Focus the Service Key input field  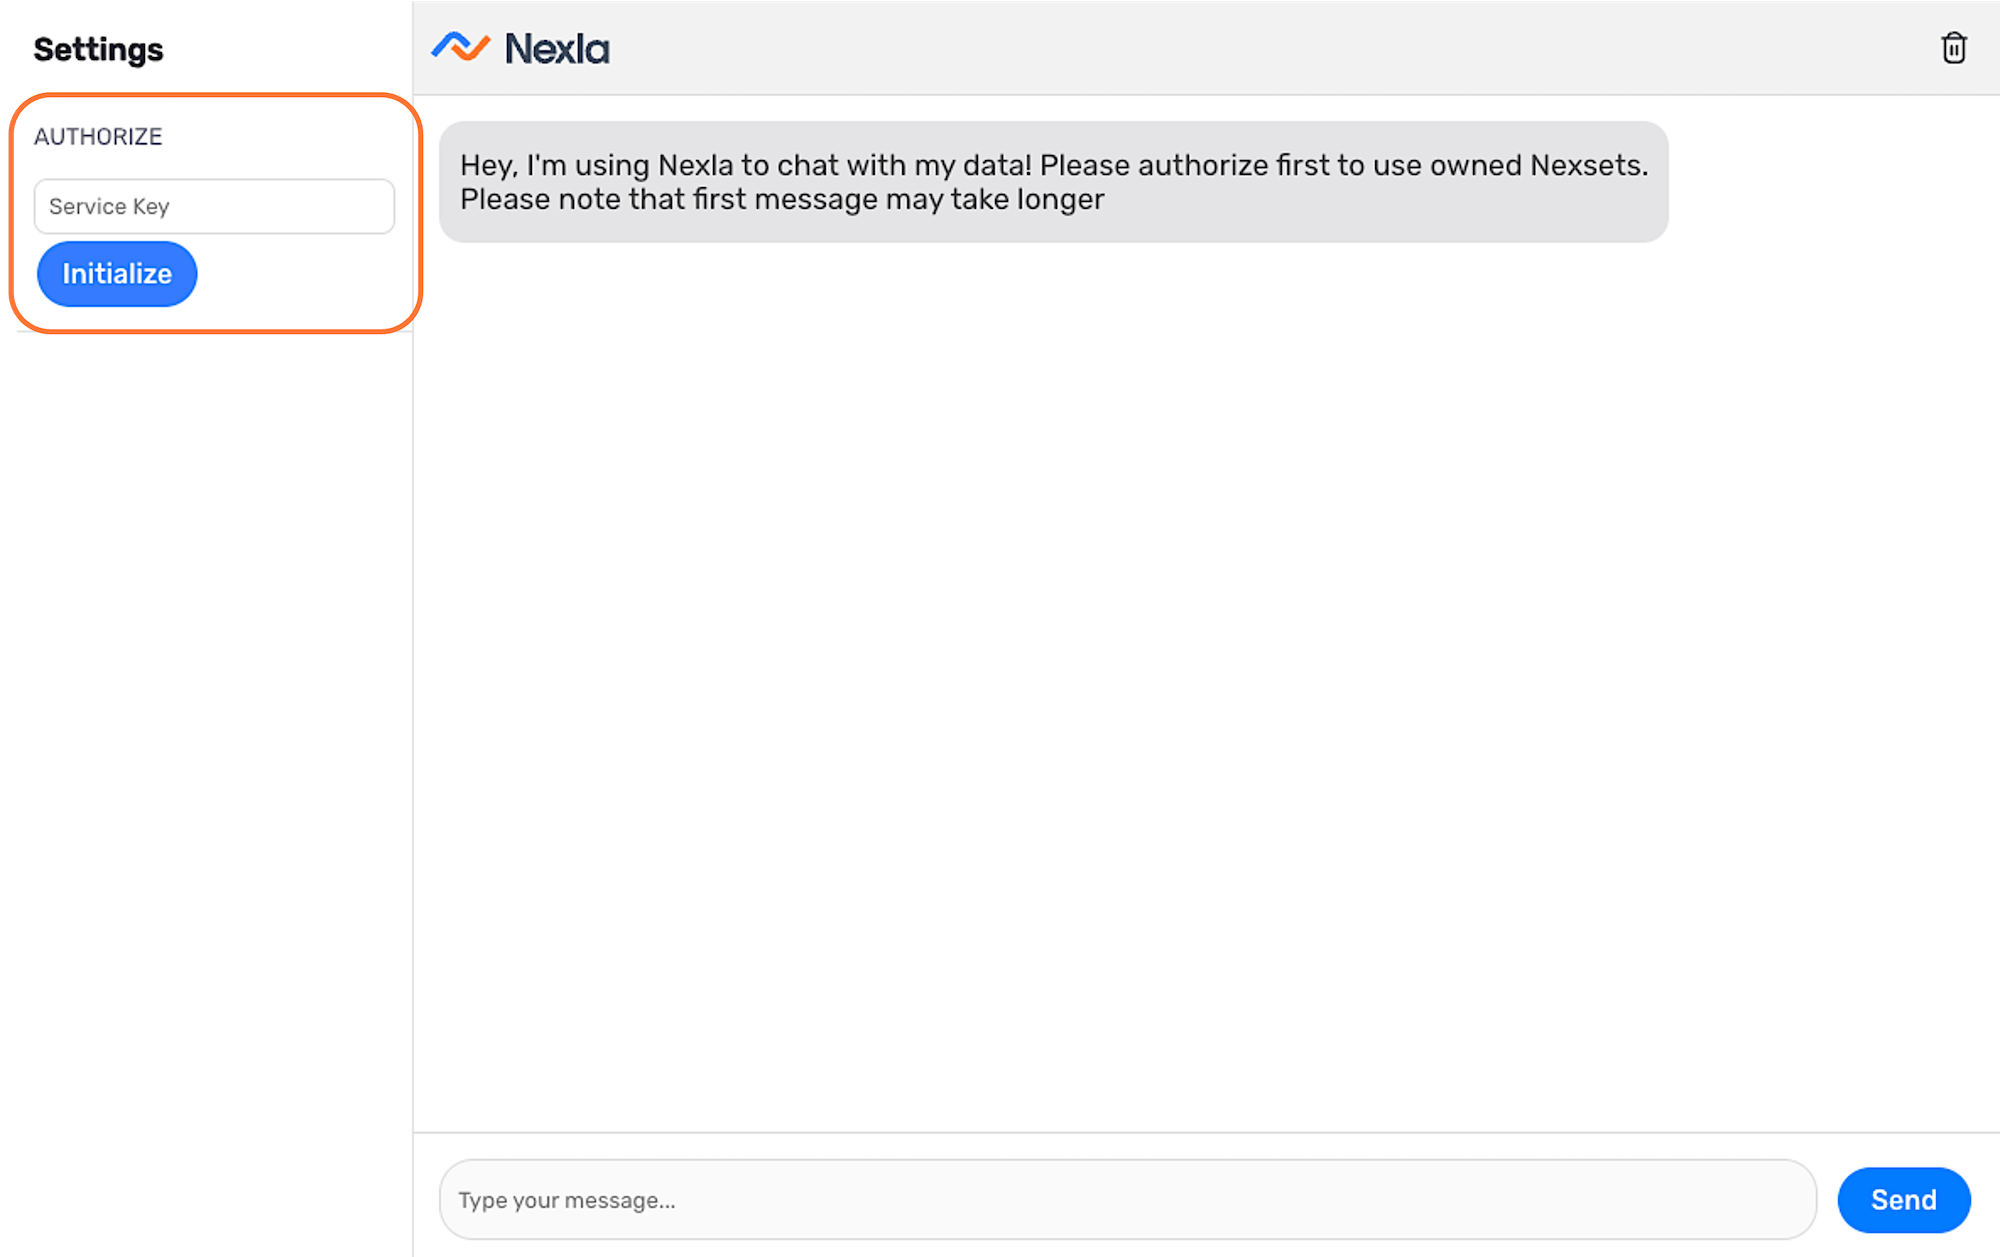point(214,206)
